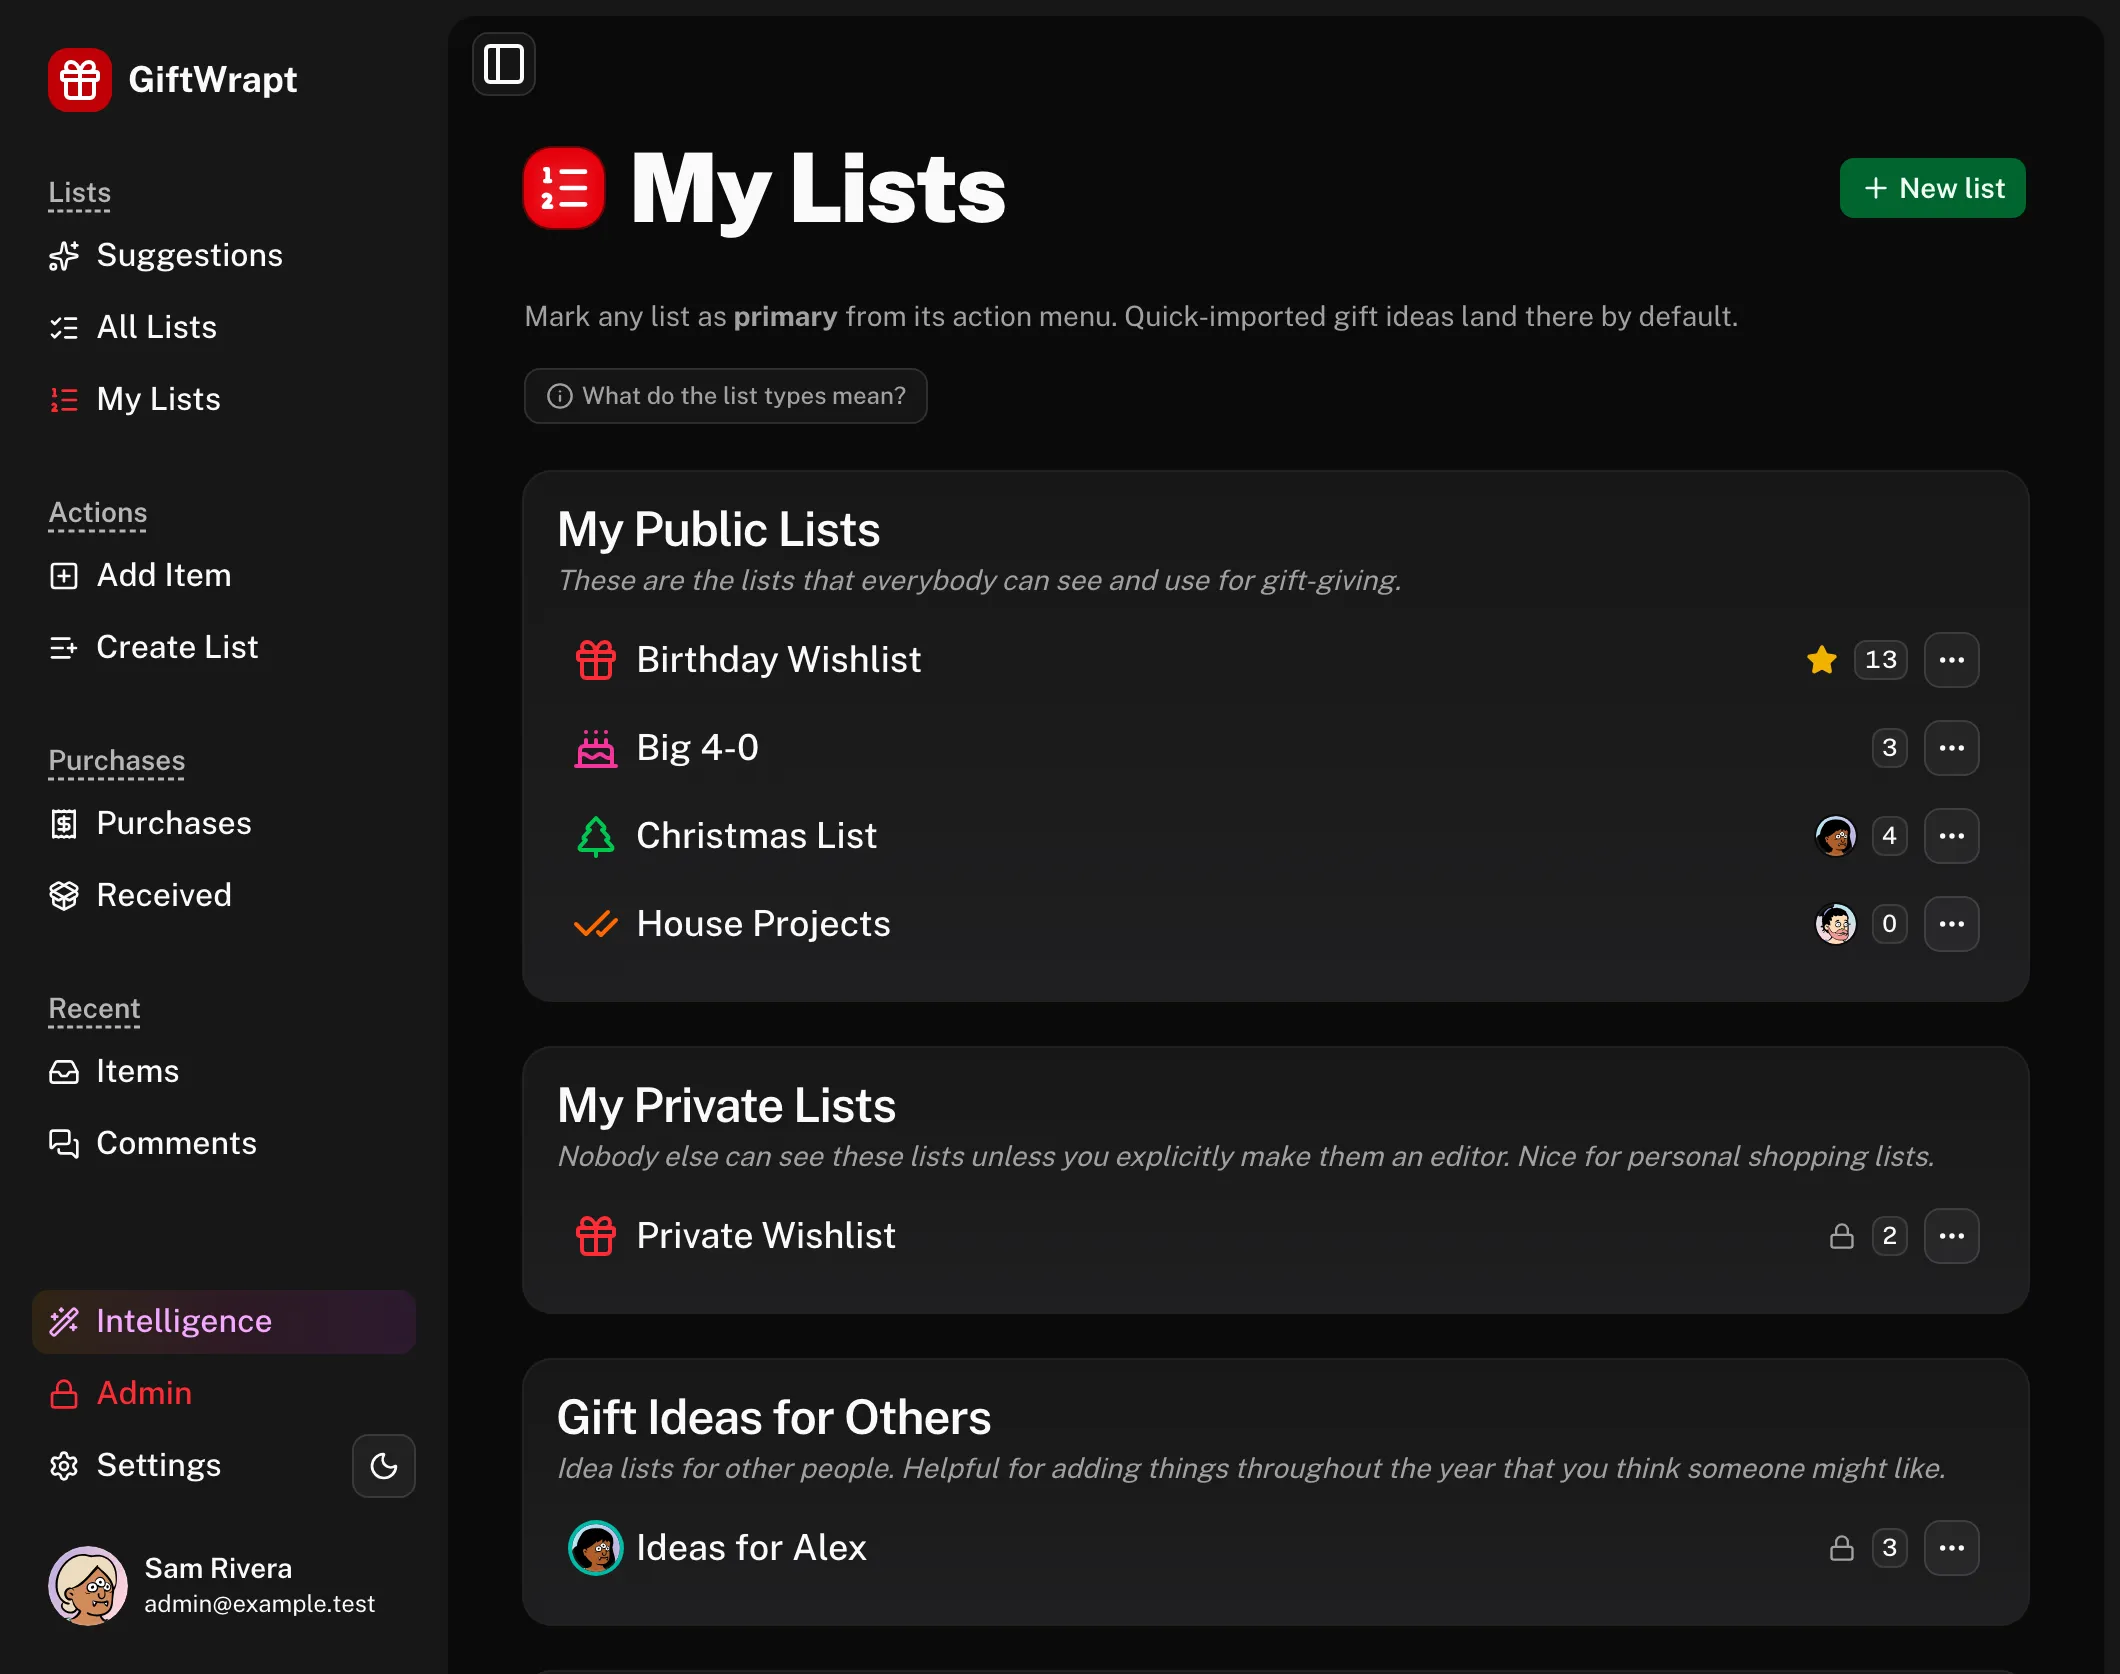Click the inbox icon next to Items
The image size is (2120, 1674).
pyautogui.click(x=64, y=1072)
